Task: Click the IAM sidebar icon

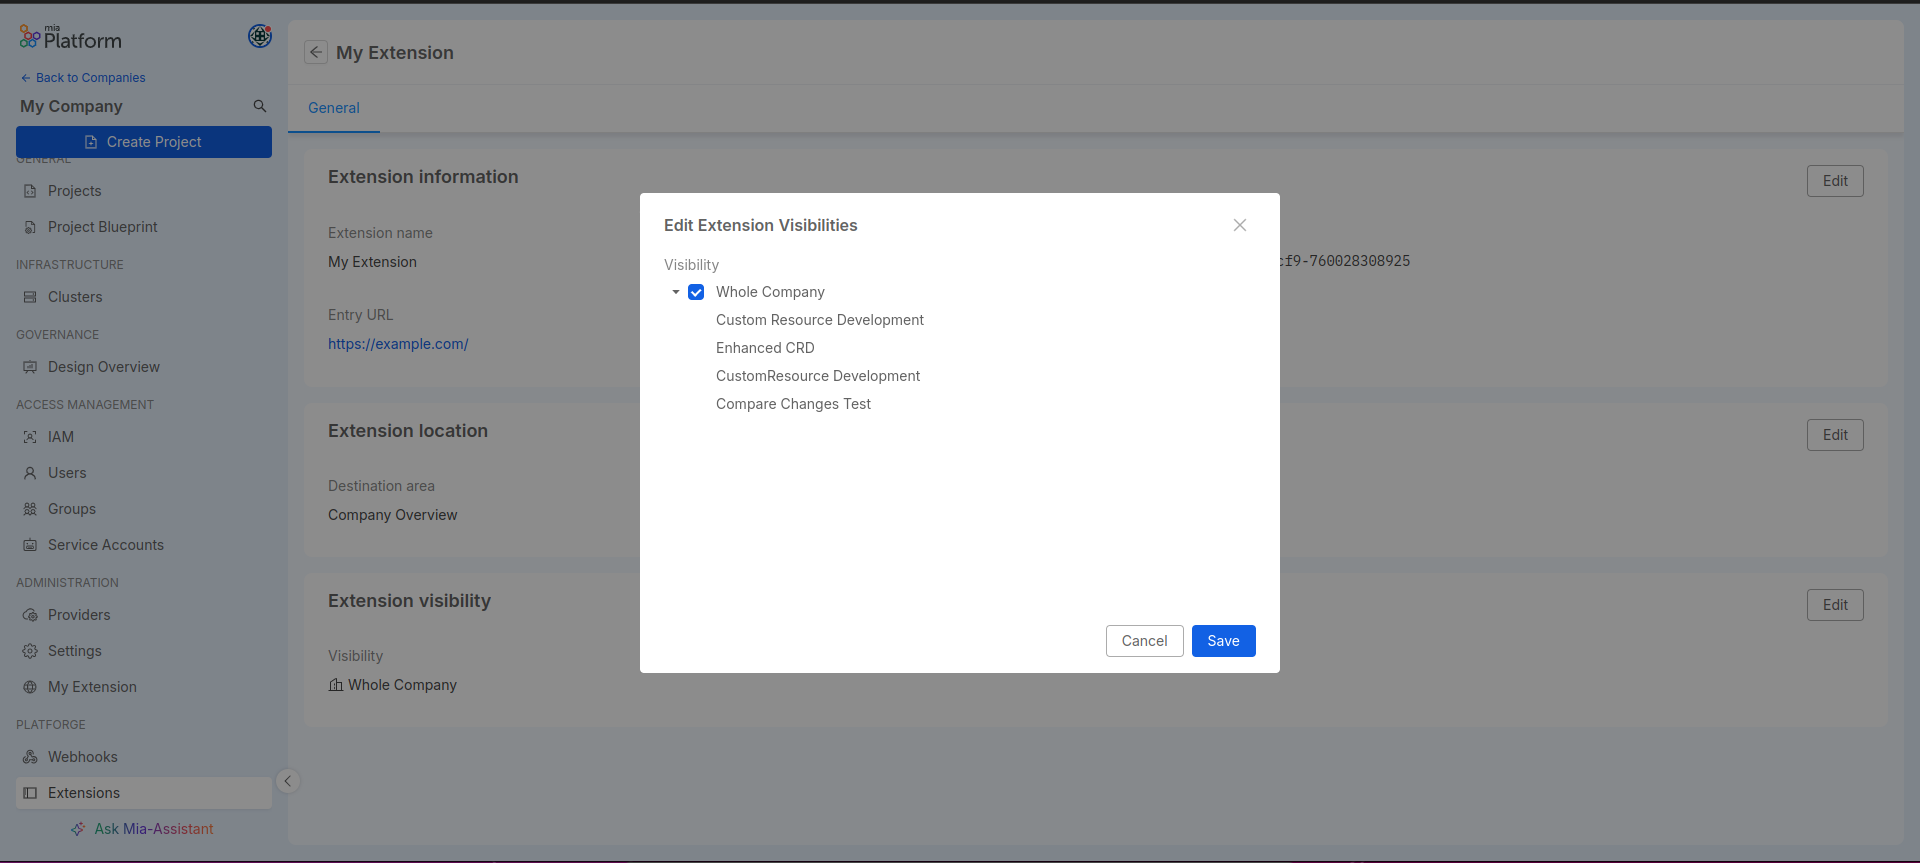Action: point(30,437)
